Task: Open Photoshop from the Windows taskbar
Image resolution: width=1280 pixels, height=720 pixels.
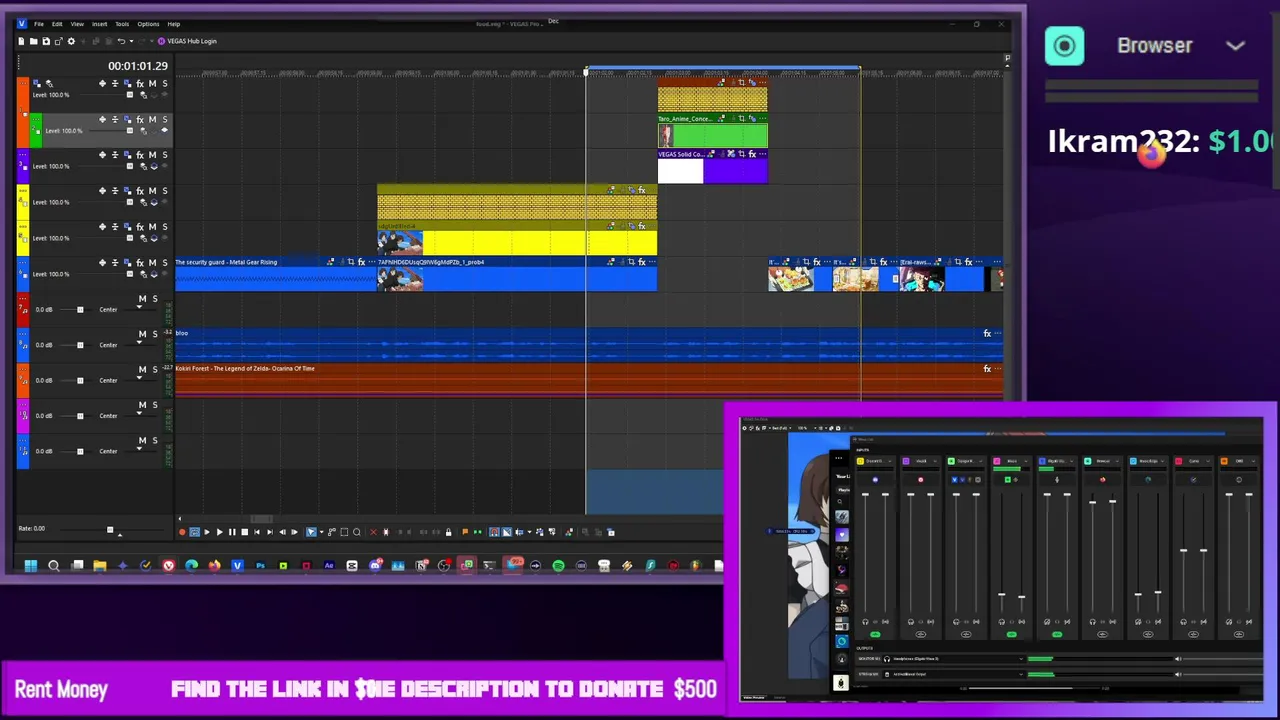Action: coord(260,566)
